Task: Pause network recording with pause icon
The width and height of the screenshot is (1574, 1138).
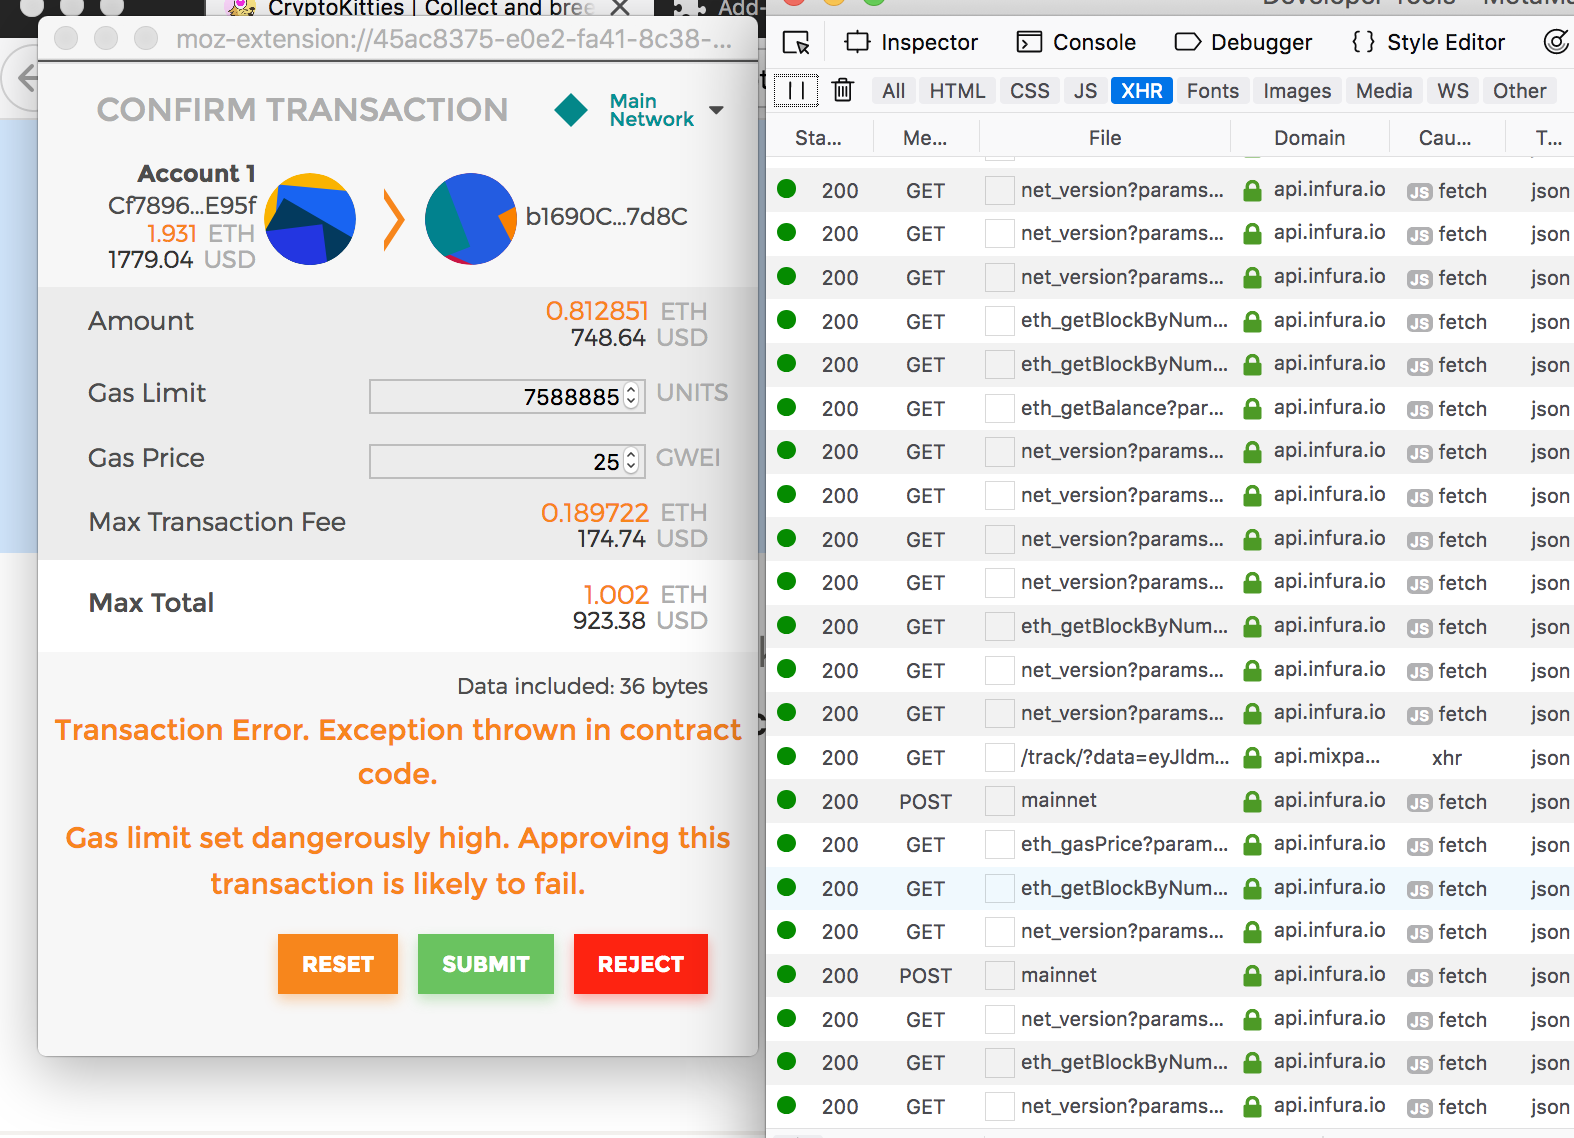Action: coord(796,90)
